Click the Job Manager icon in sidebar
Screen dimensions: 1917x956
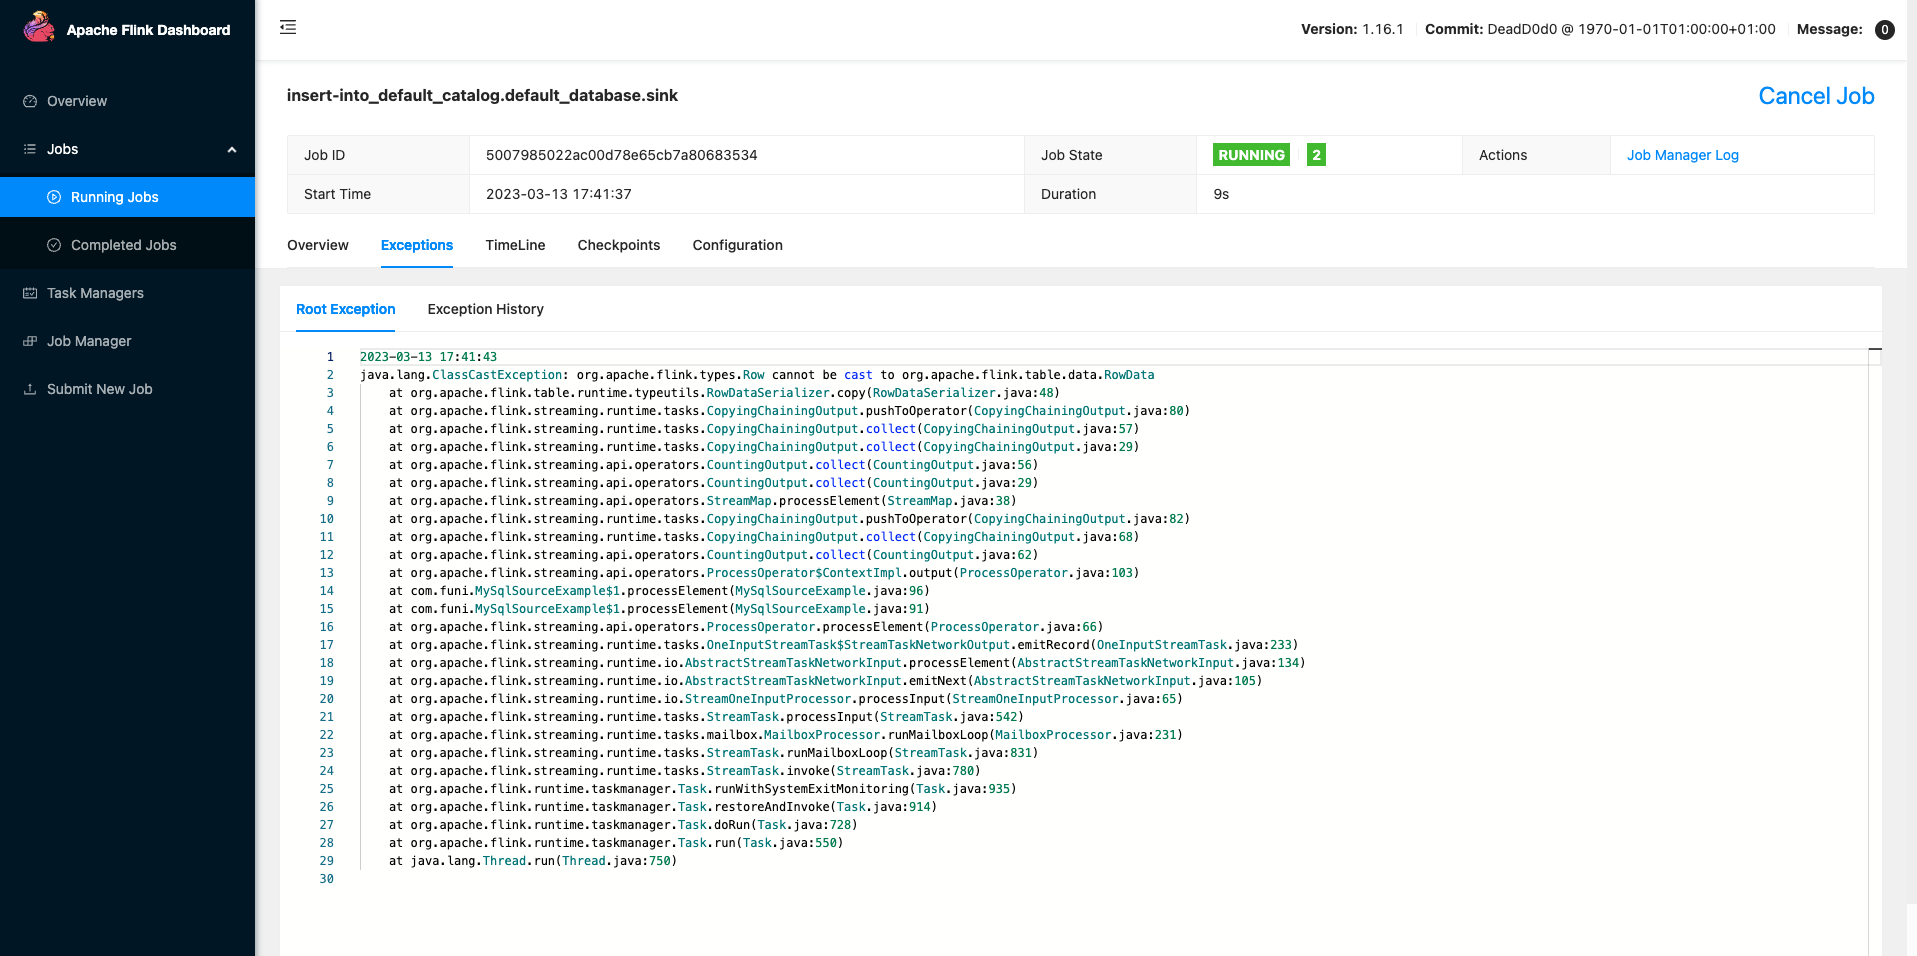pos(30,341)
